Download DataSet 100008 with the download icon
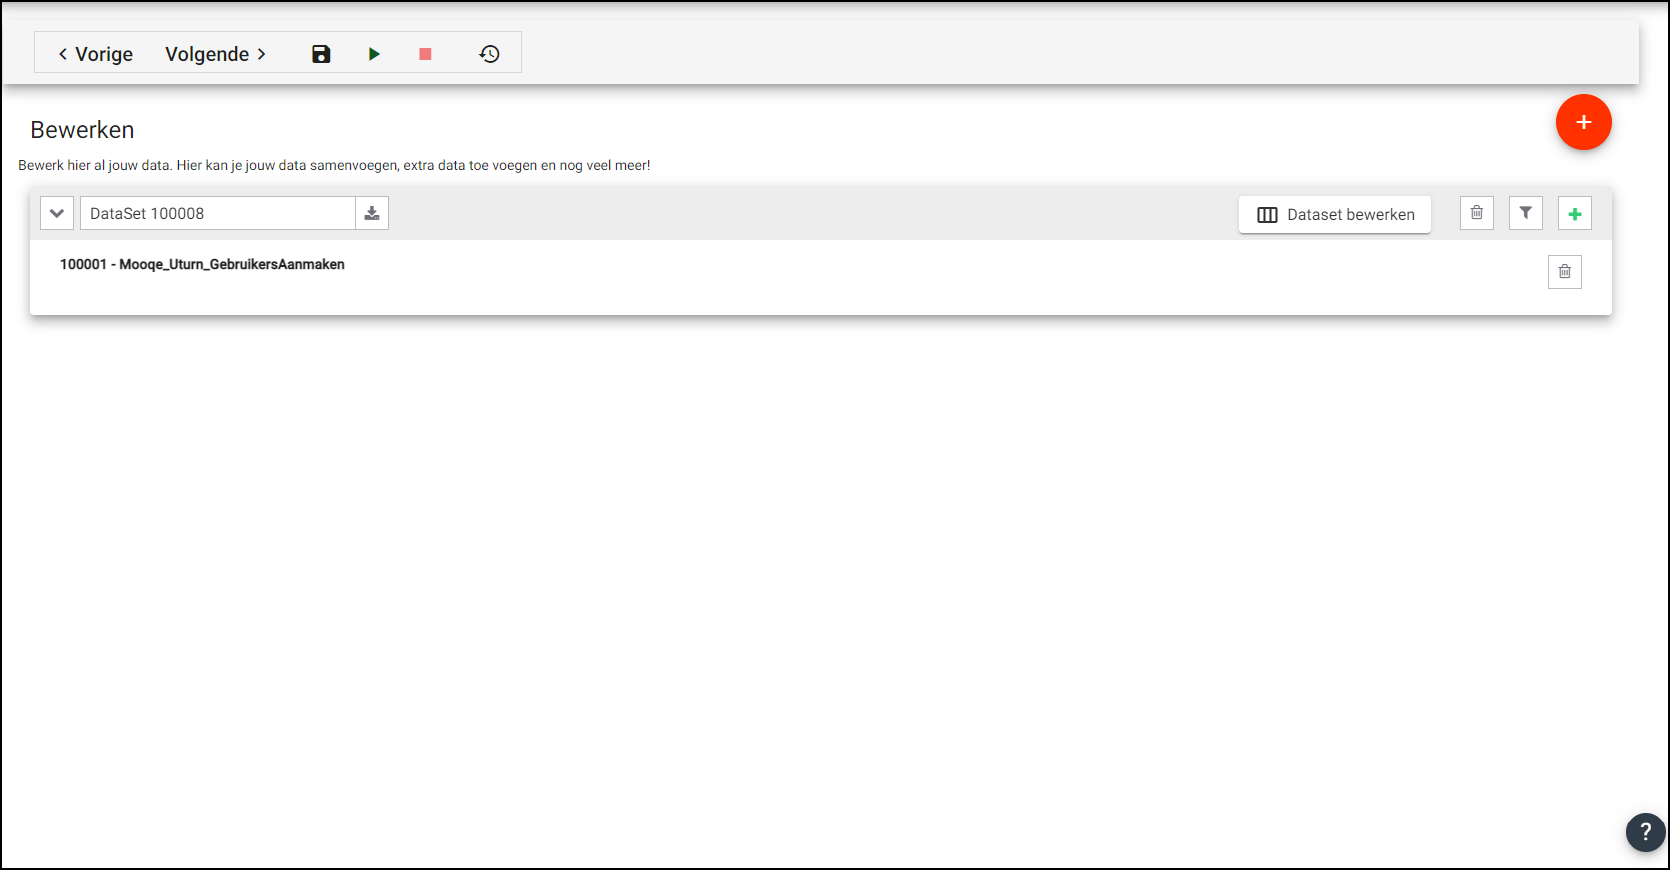This screenshot has width=1670, height=870. pyautogui.click(x=372, y=213)
